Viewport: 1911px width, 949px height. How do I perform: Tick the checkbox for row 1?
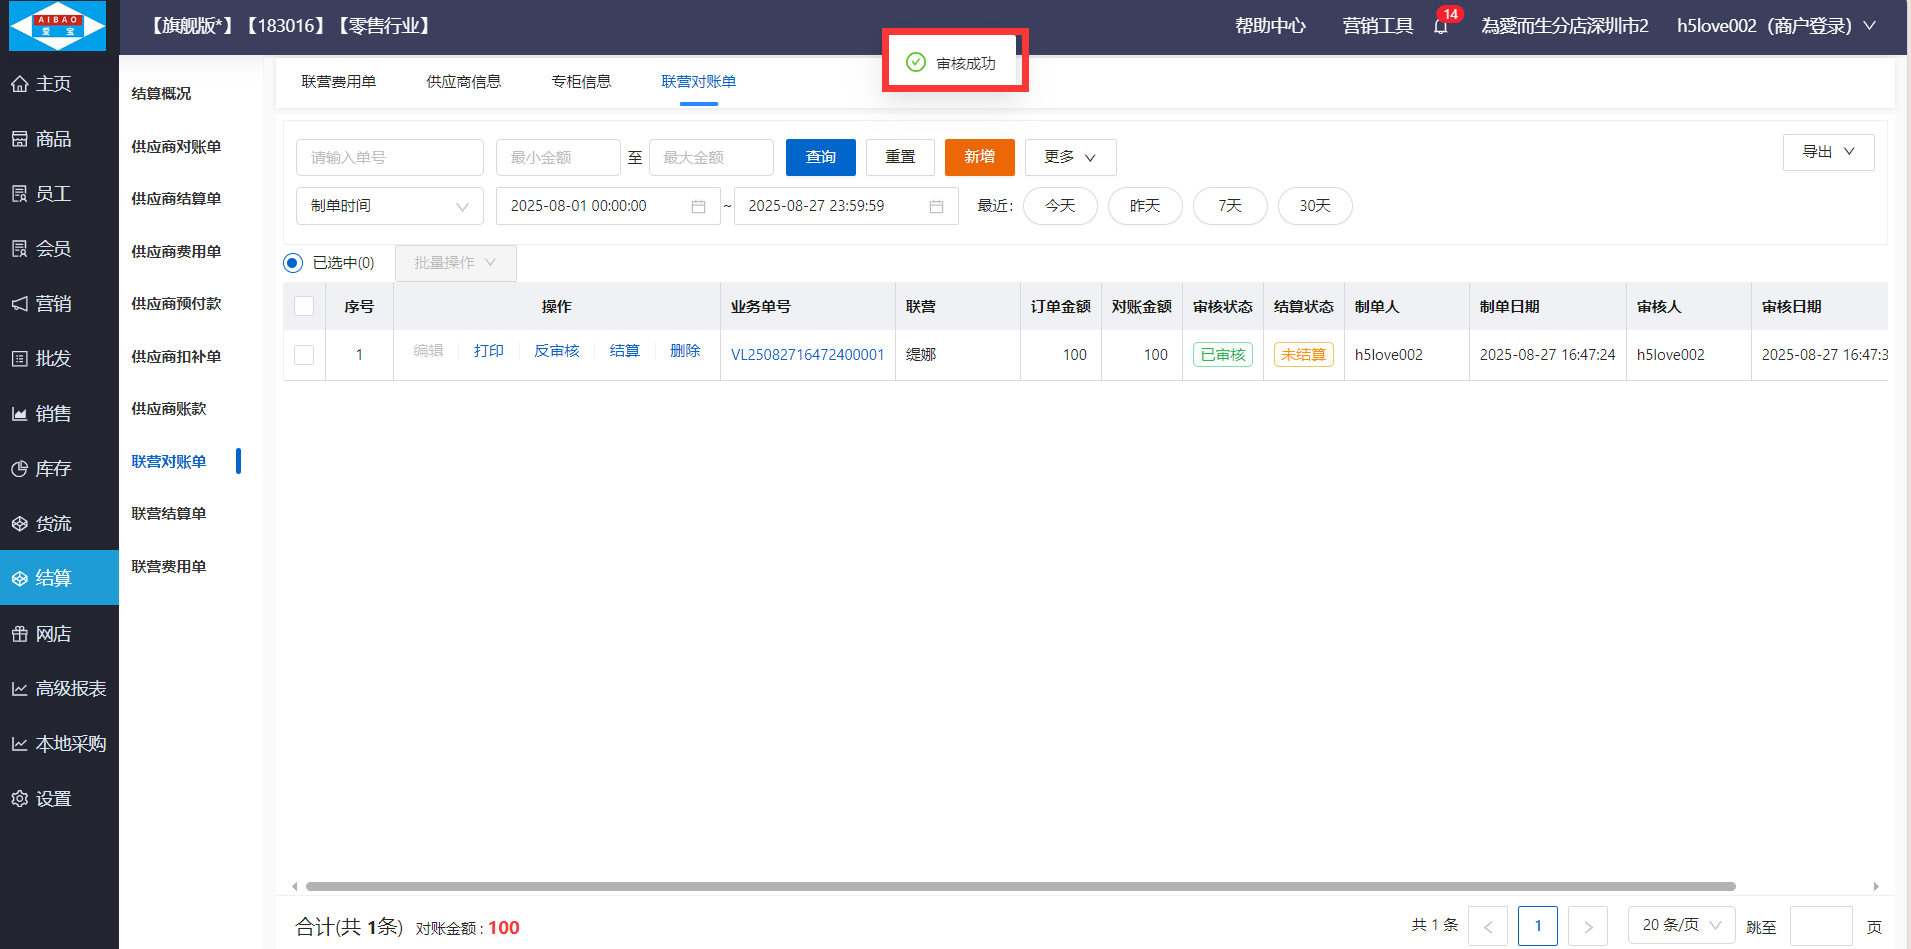coord(304,355)
